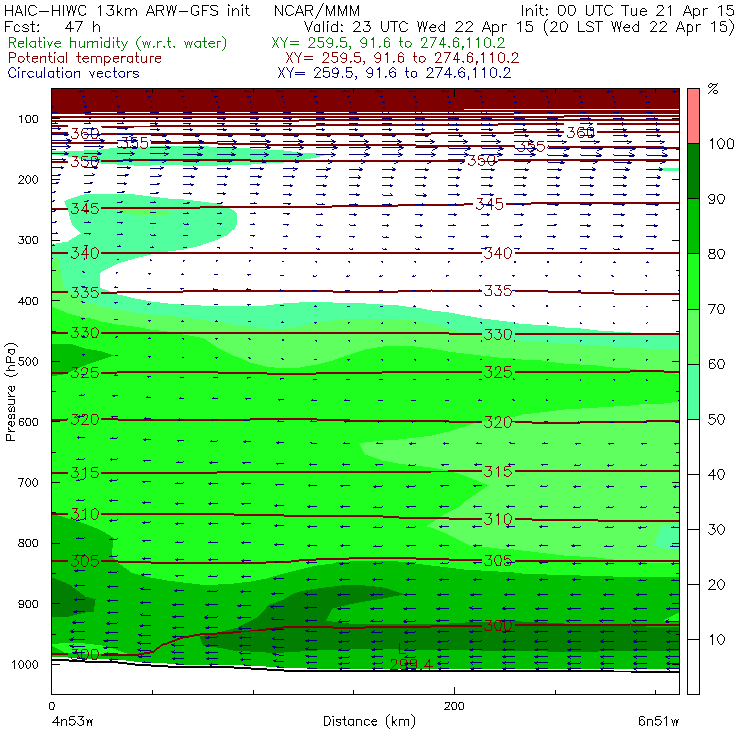Click the left-side "315" contour label
This screenshot has width=740, height=740.
click(85, 472)
